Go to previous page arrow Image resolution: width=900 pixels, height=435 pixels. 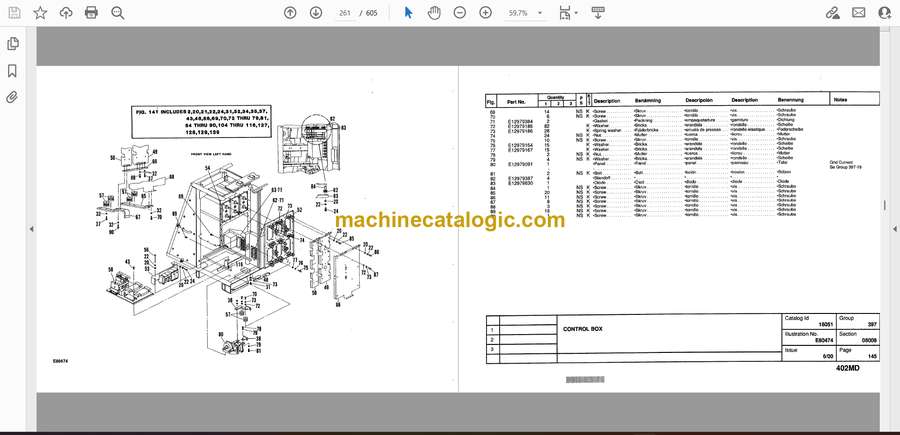pyautogui.click(x=290, y=13)
